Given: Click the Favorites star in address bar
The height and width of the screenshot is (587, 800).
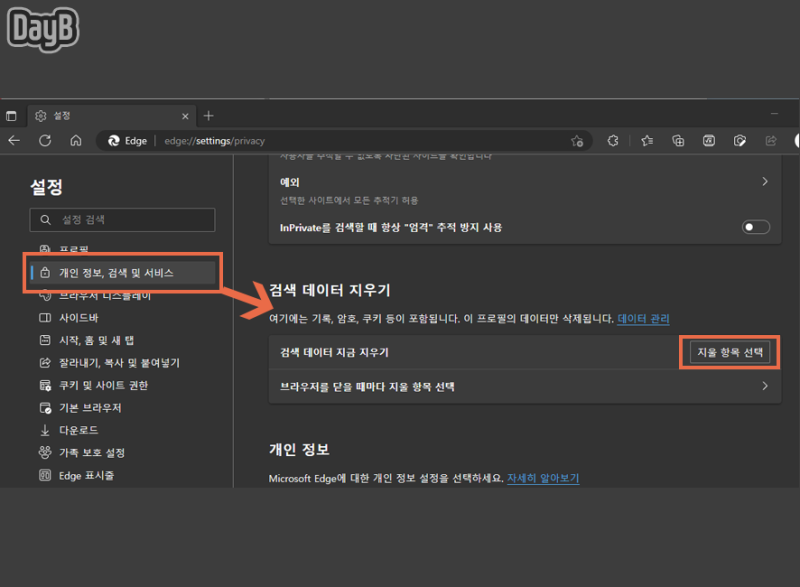Looking at the screenshot, I should [x=578, y=141].
